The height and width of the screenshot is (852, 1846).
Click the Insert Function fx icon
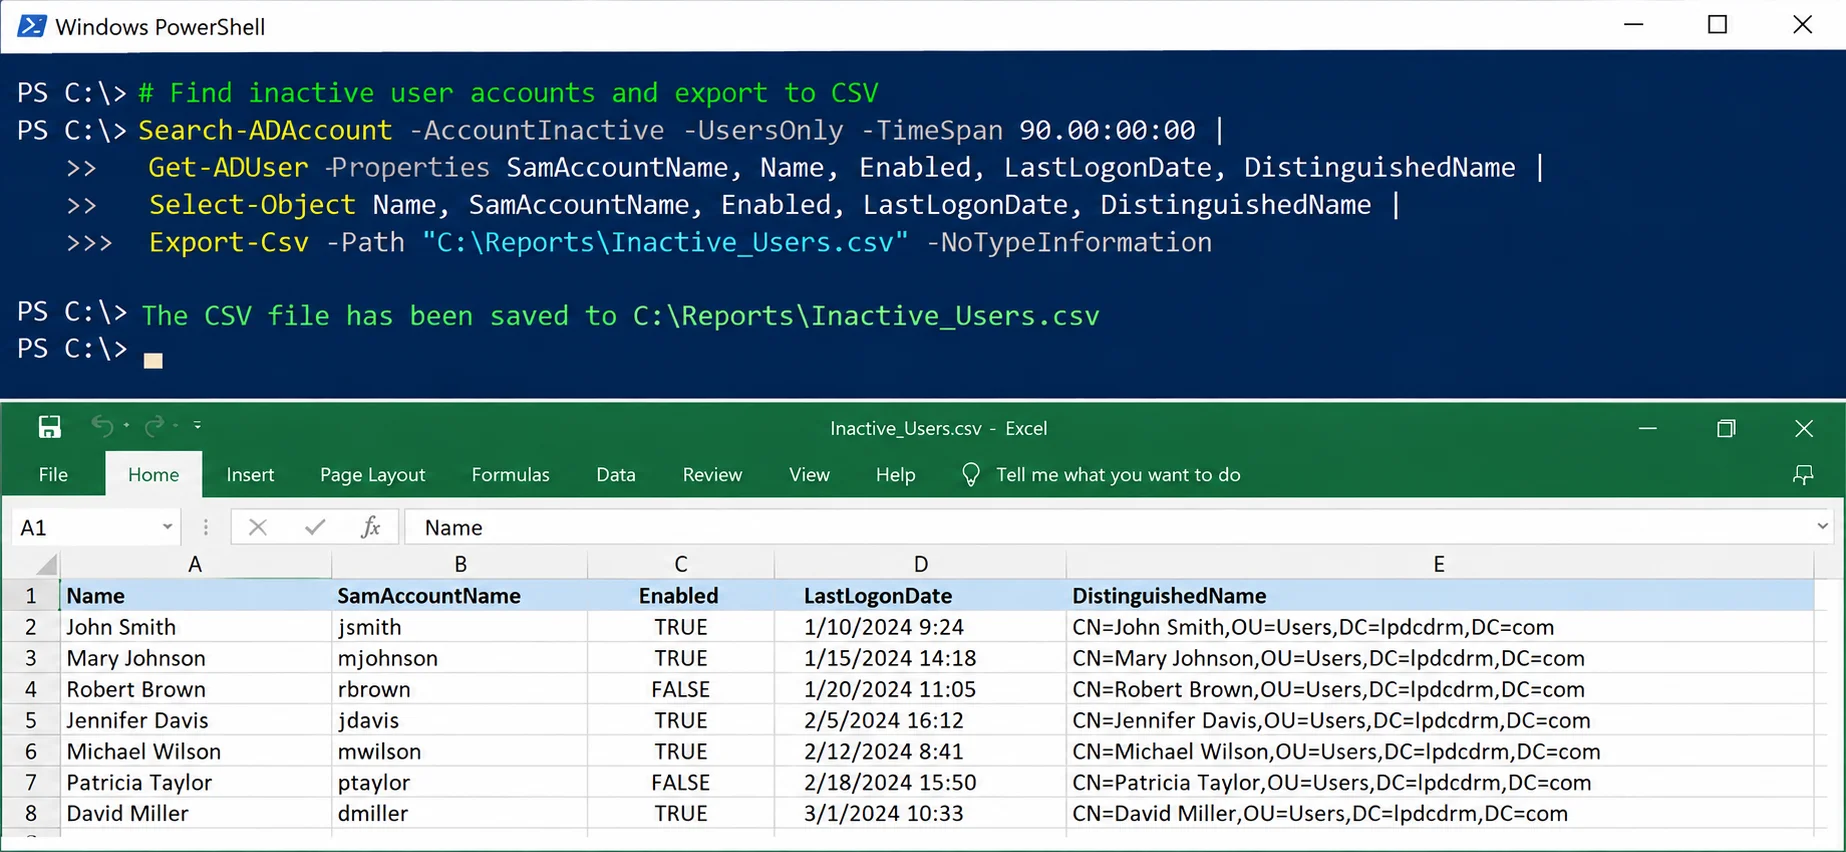tap(371, 527)
